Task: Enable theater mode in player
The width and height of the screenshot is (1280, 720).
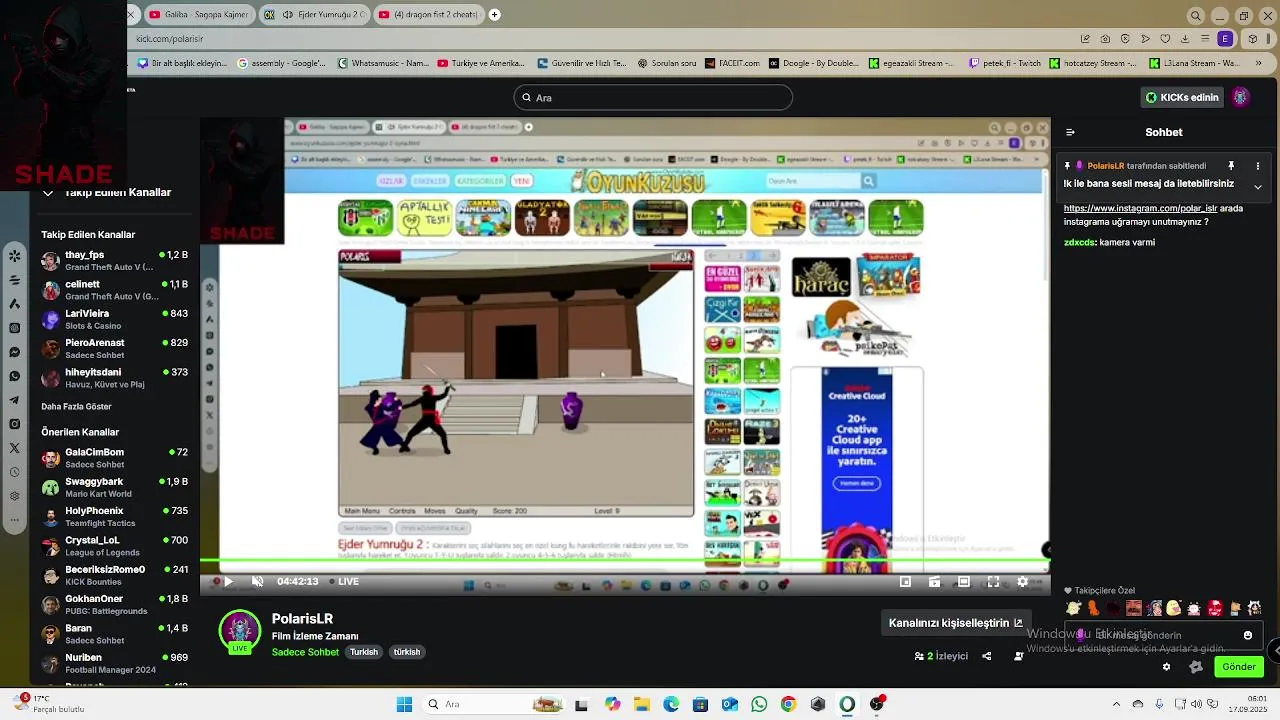Action: click(964, 581)
